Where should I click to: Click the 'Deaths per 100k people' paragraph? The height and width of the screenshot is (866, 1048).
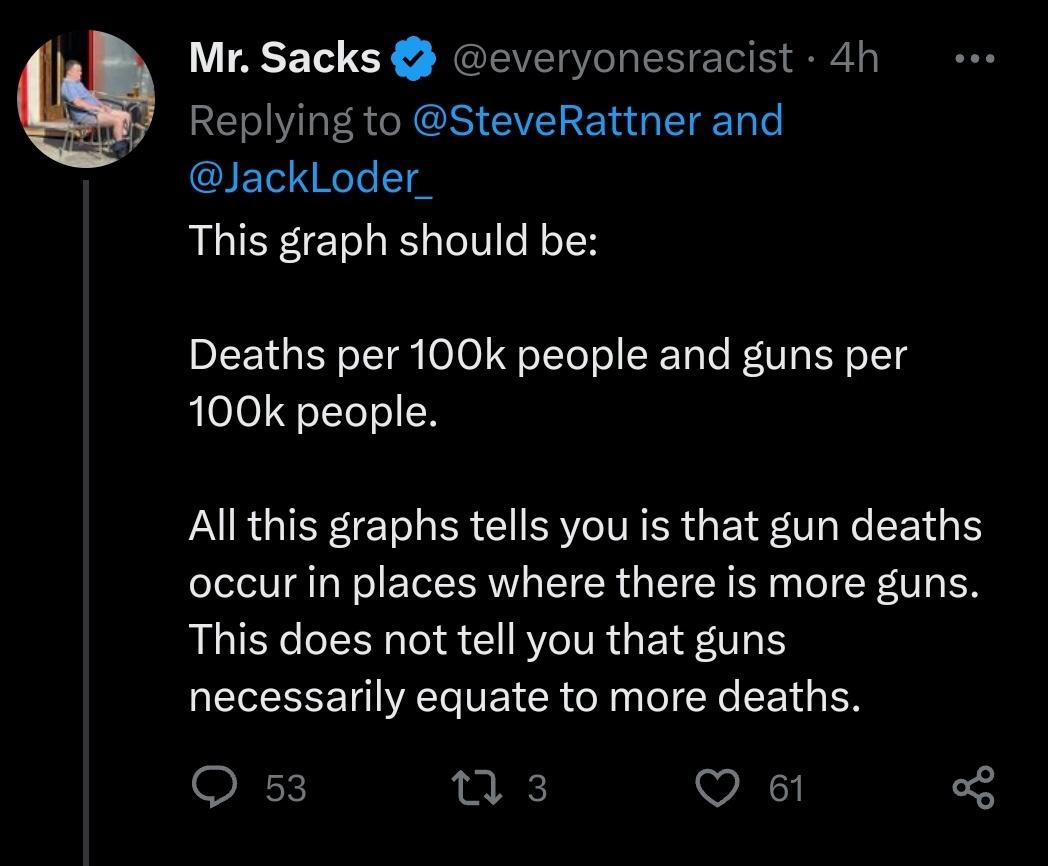[546, 383]
